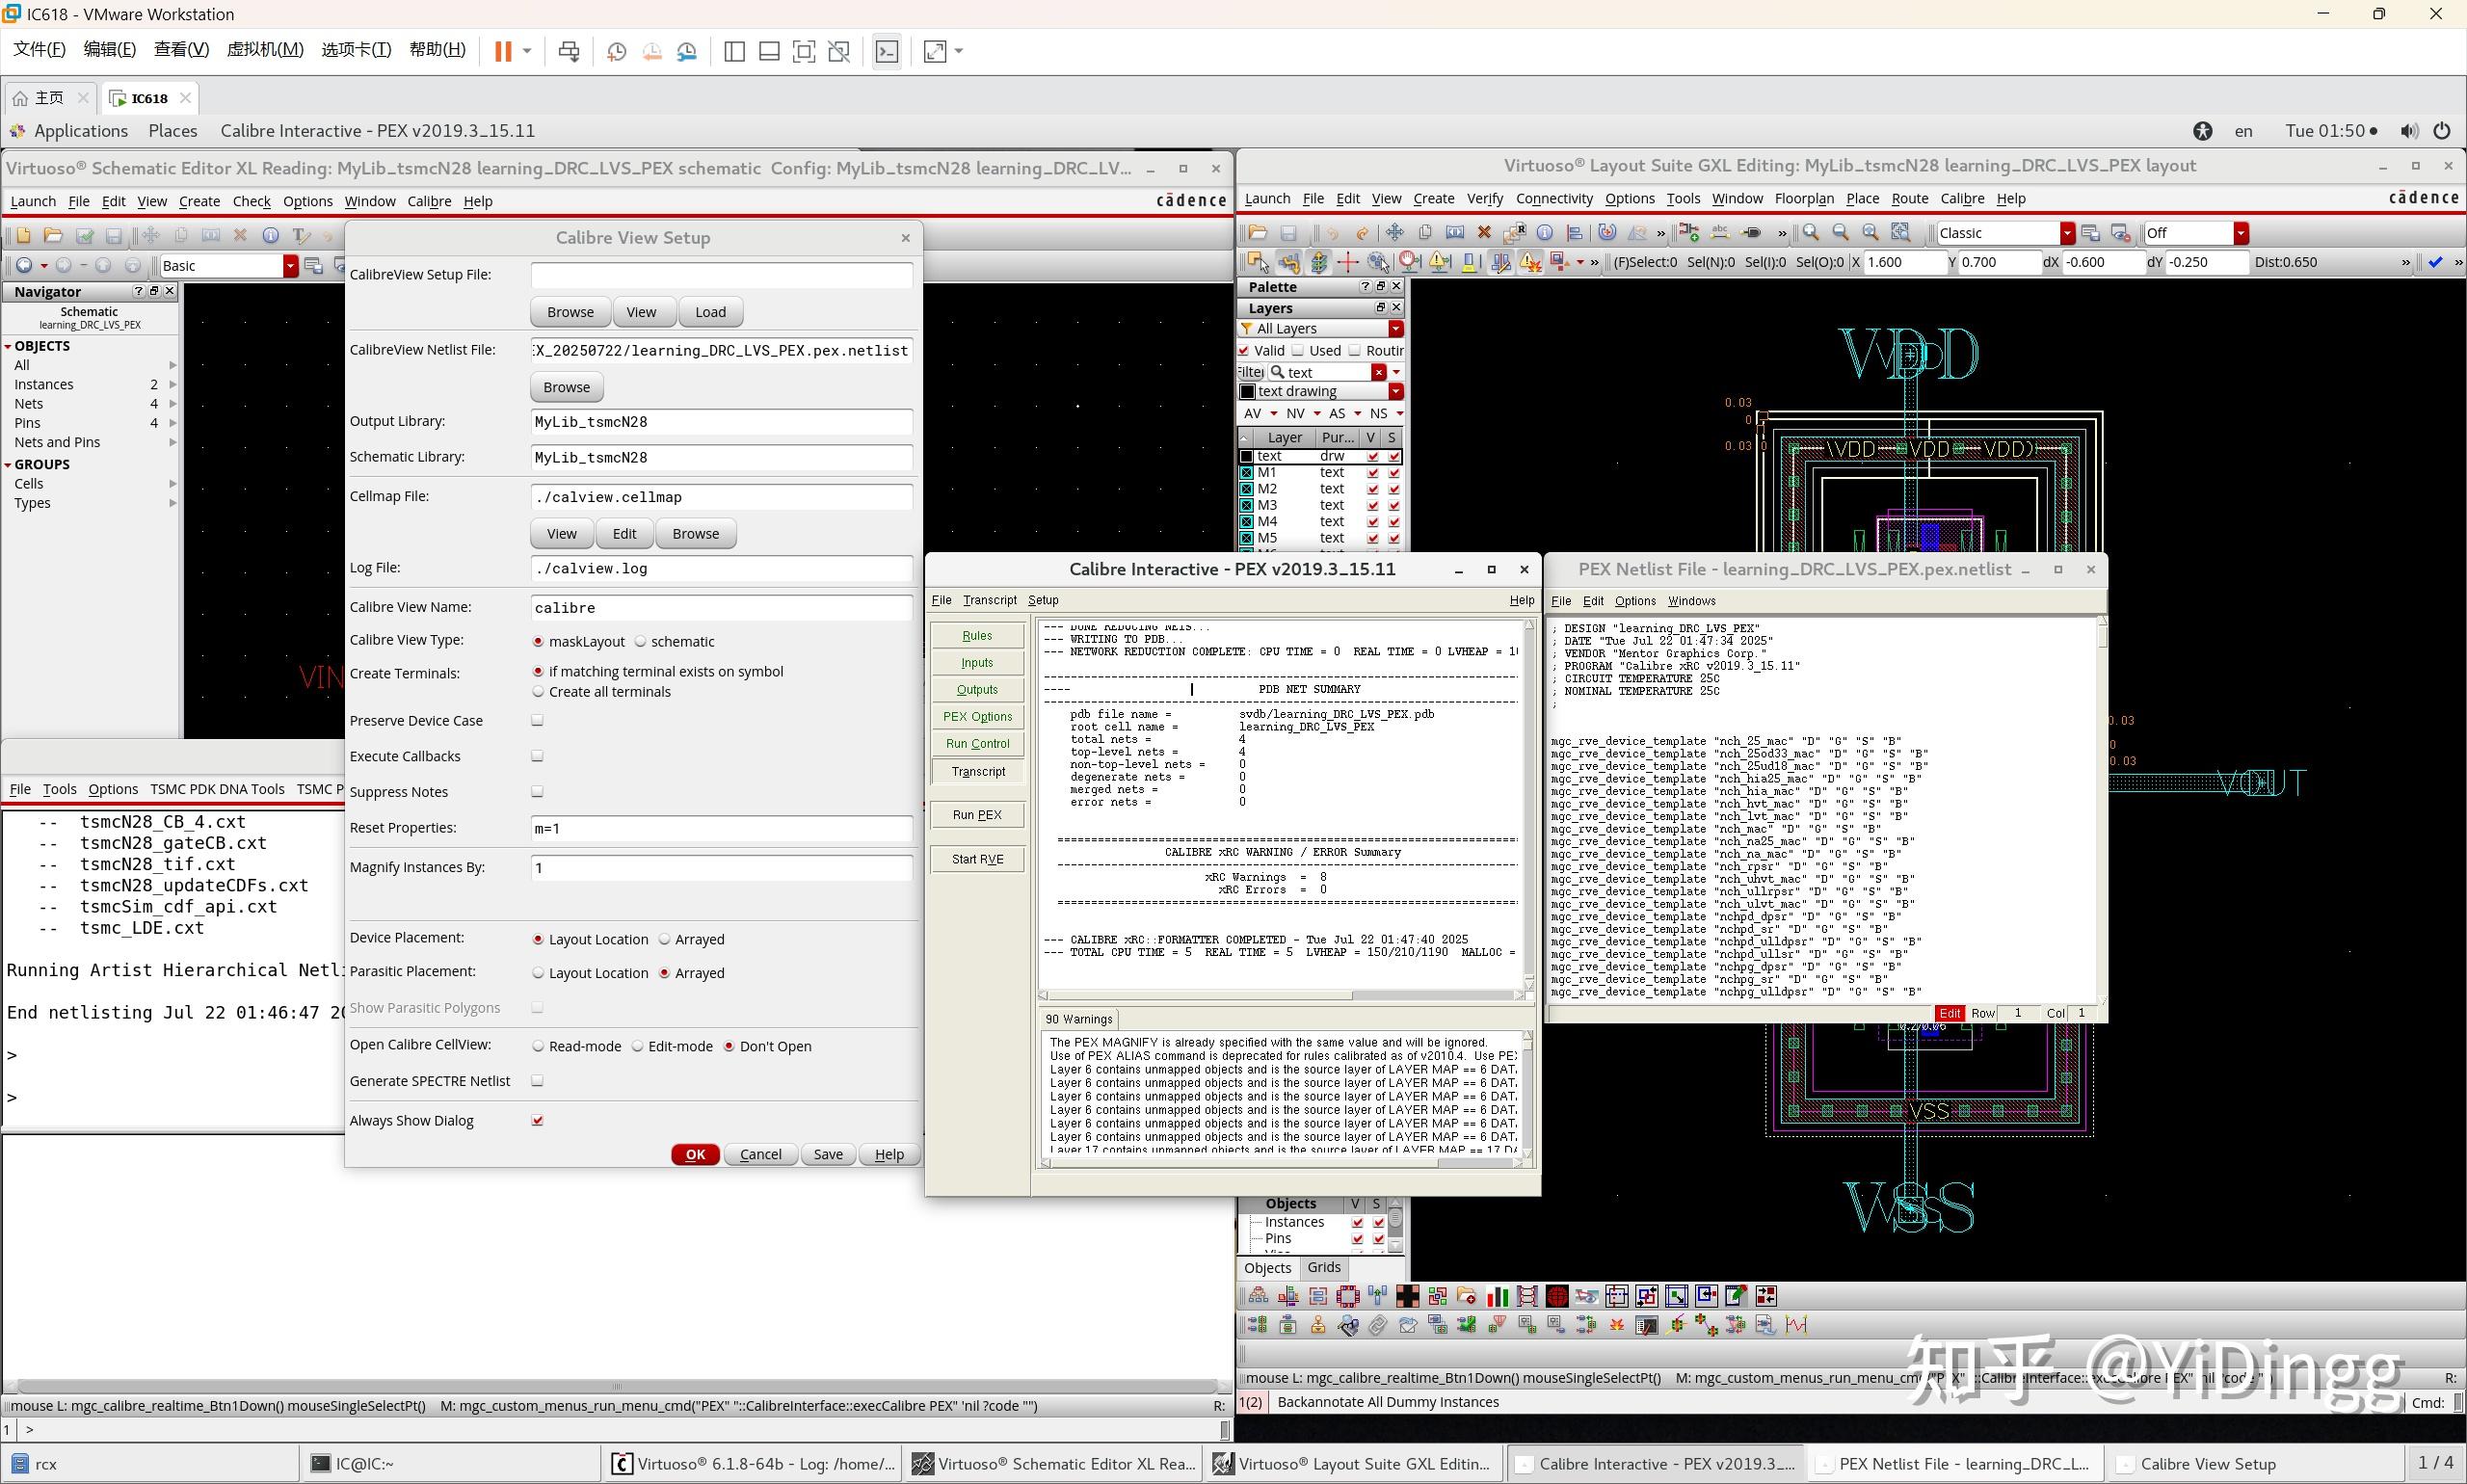The image size is (2467, 1484).
Task: Click OK in the Calibre View Setup dialog
Action: pos(693,1154)
